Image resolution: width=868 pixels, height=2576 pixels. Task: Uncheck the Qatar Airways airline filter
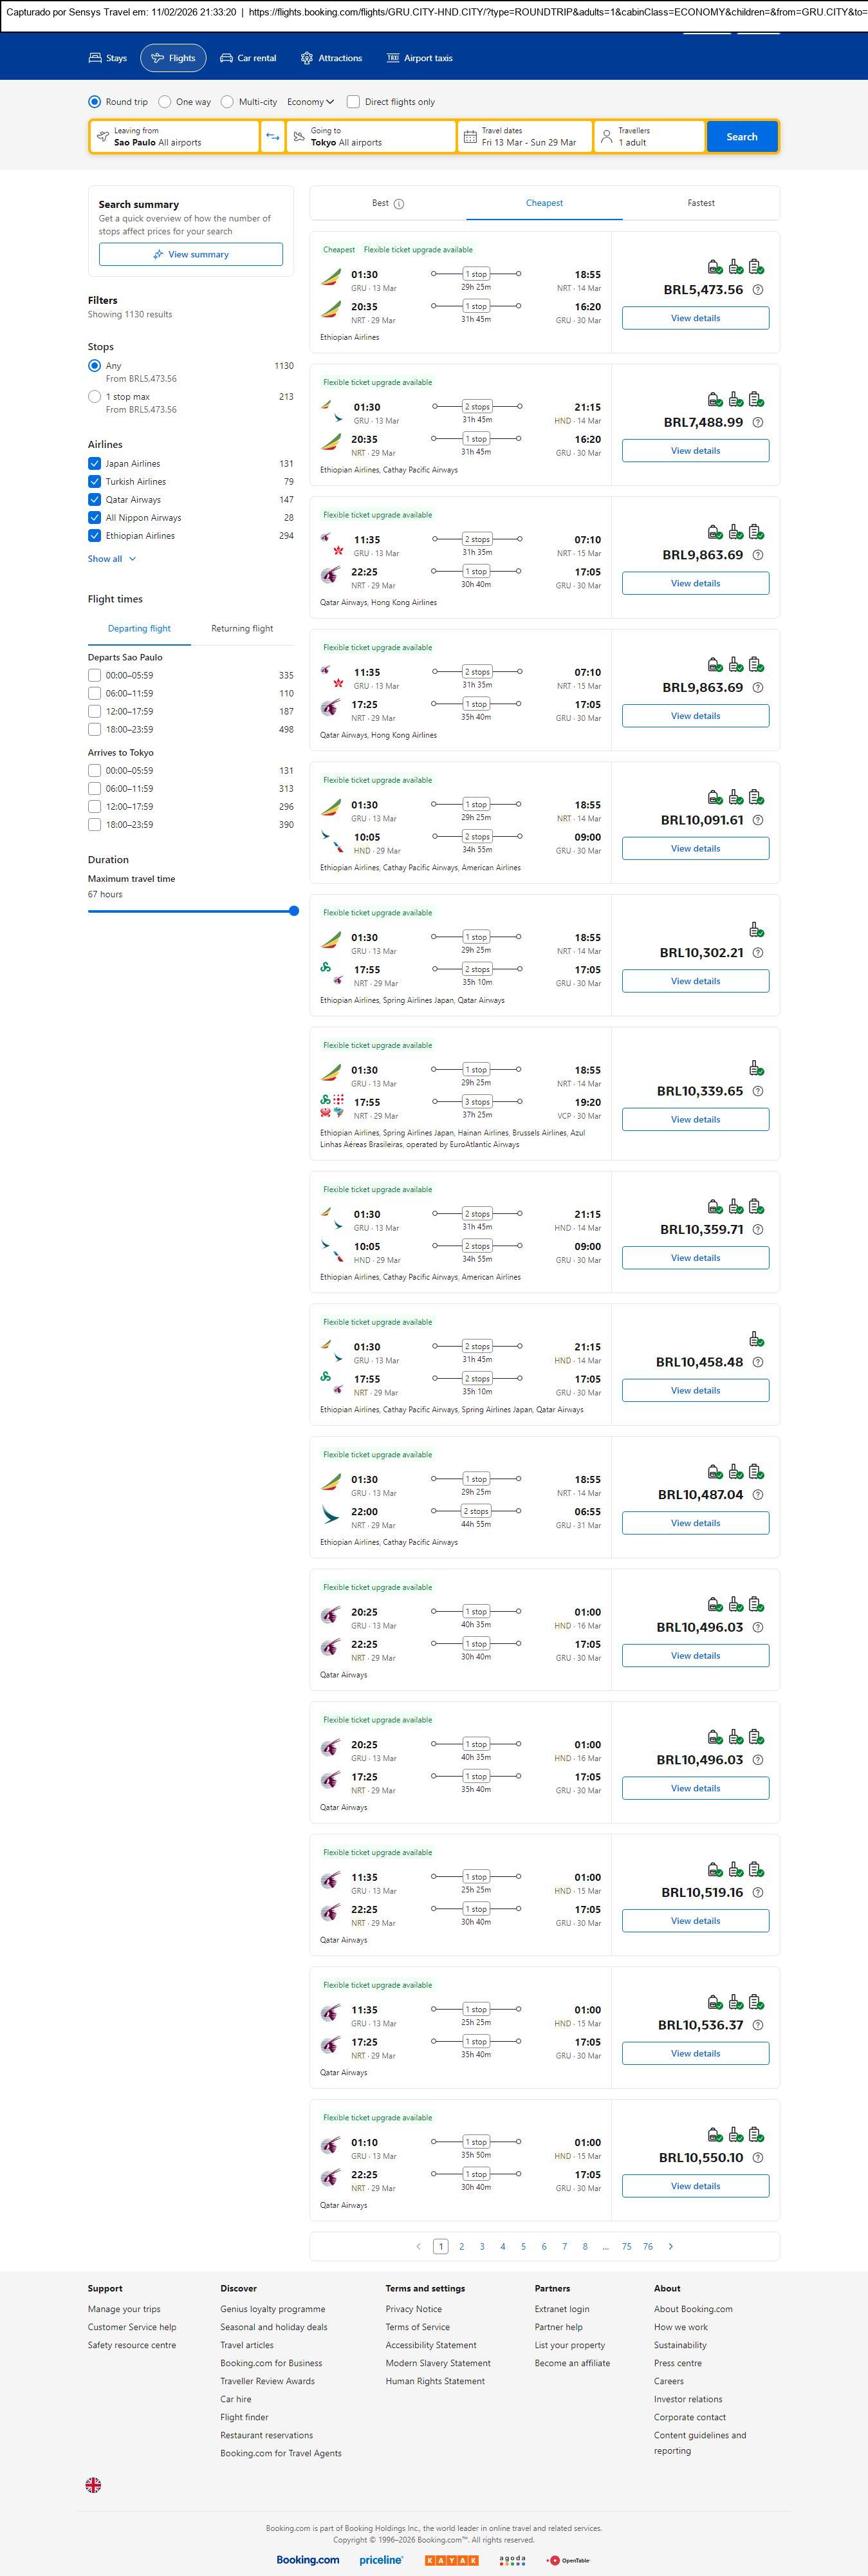click(x=94, y=500)
